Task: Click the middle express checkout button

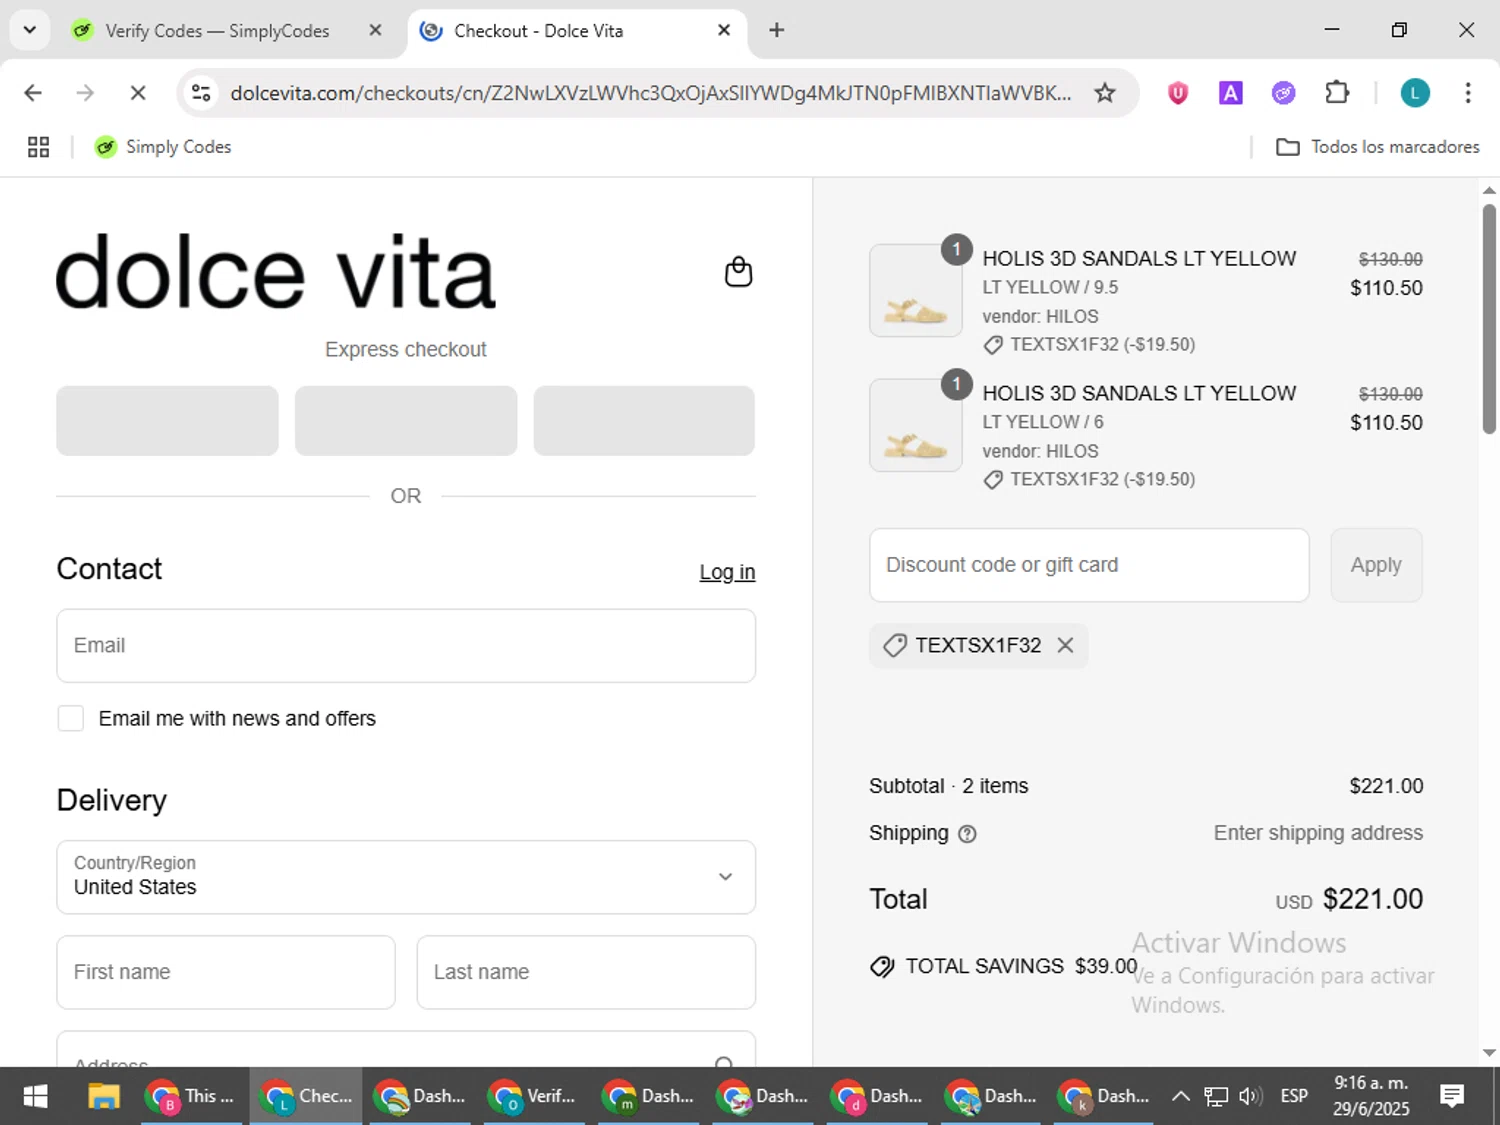Action: 406,421
